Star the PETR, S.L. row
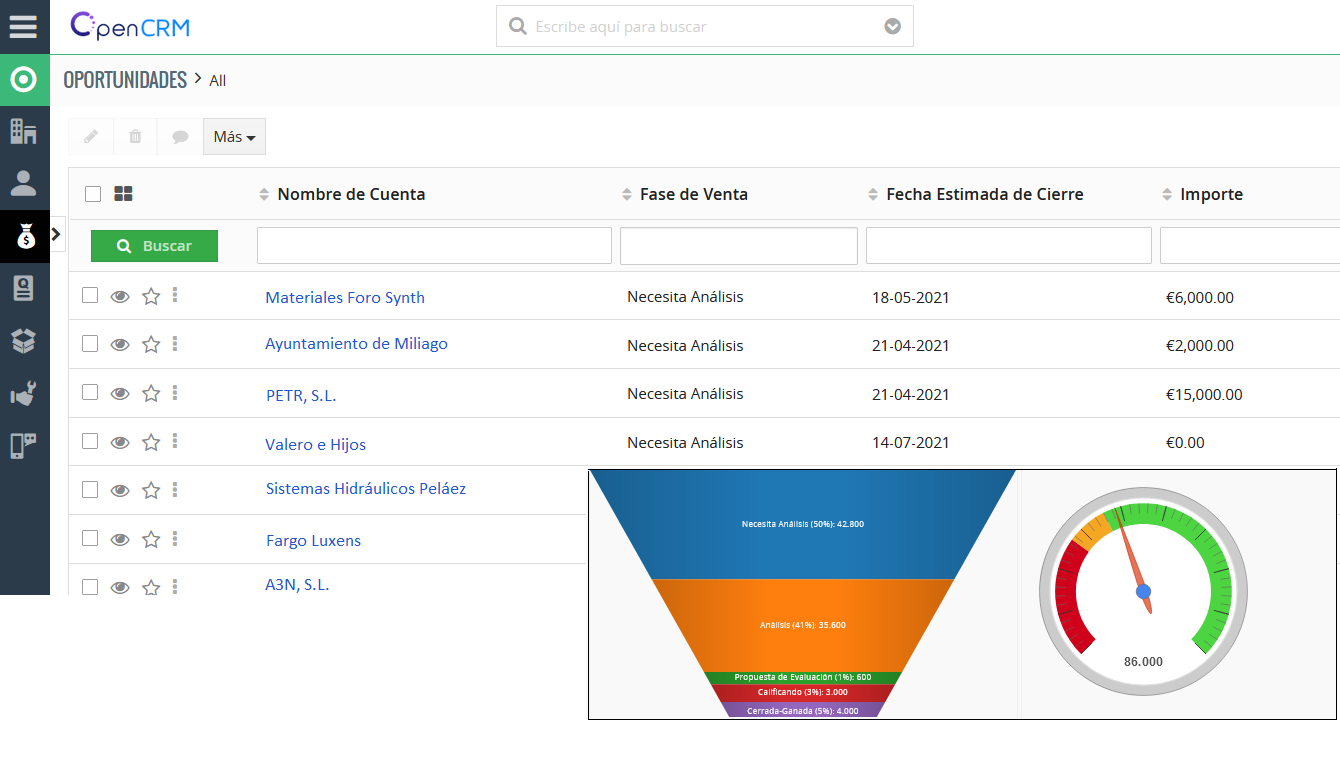This screenshot has width=1340, height=768. click(151, 393)
